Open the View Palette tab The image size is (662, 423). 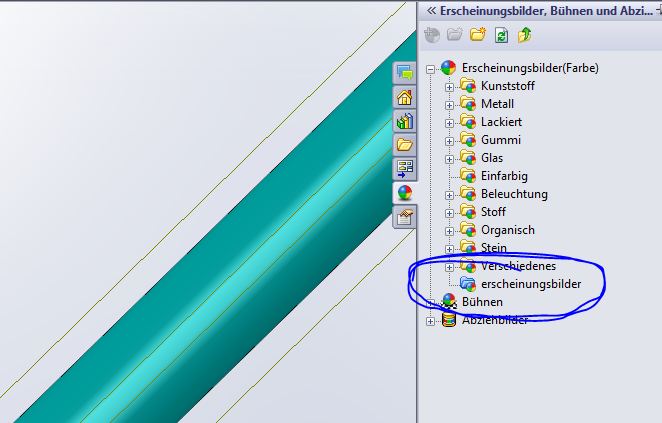[x=405, y=169]
